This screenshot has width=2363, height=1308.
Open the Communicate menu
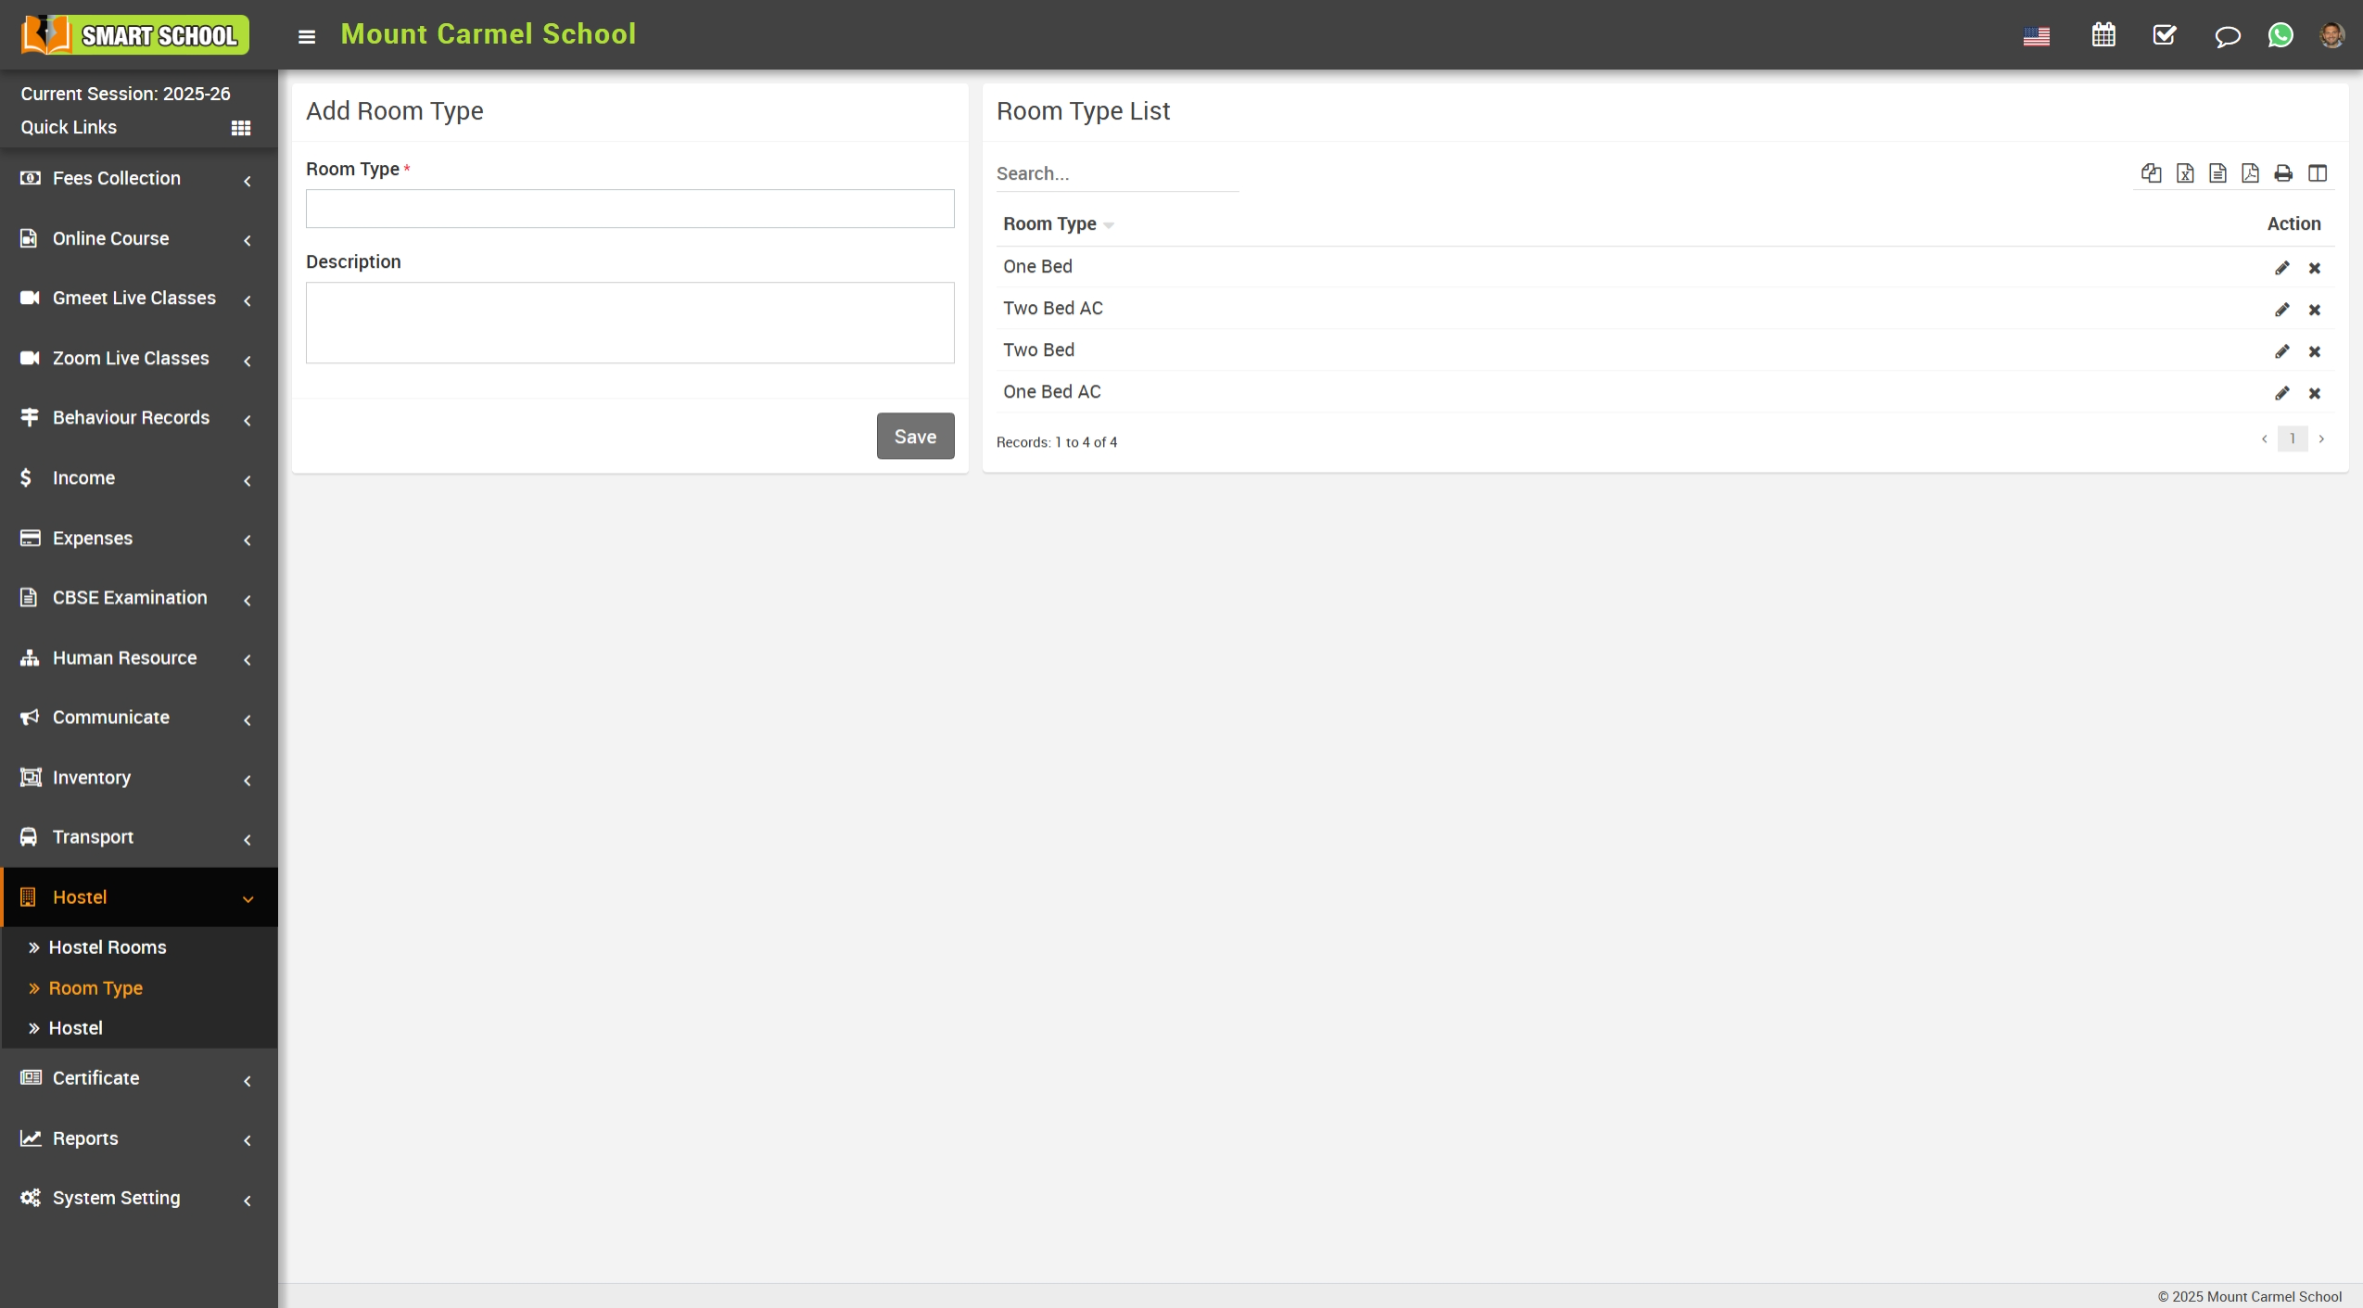click(139, 718)
